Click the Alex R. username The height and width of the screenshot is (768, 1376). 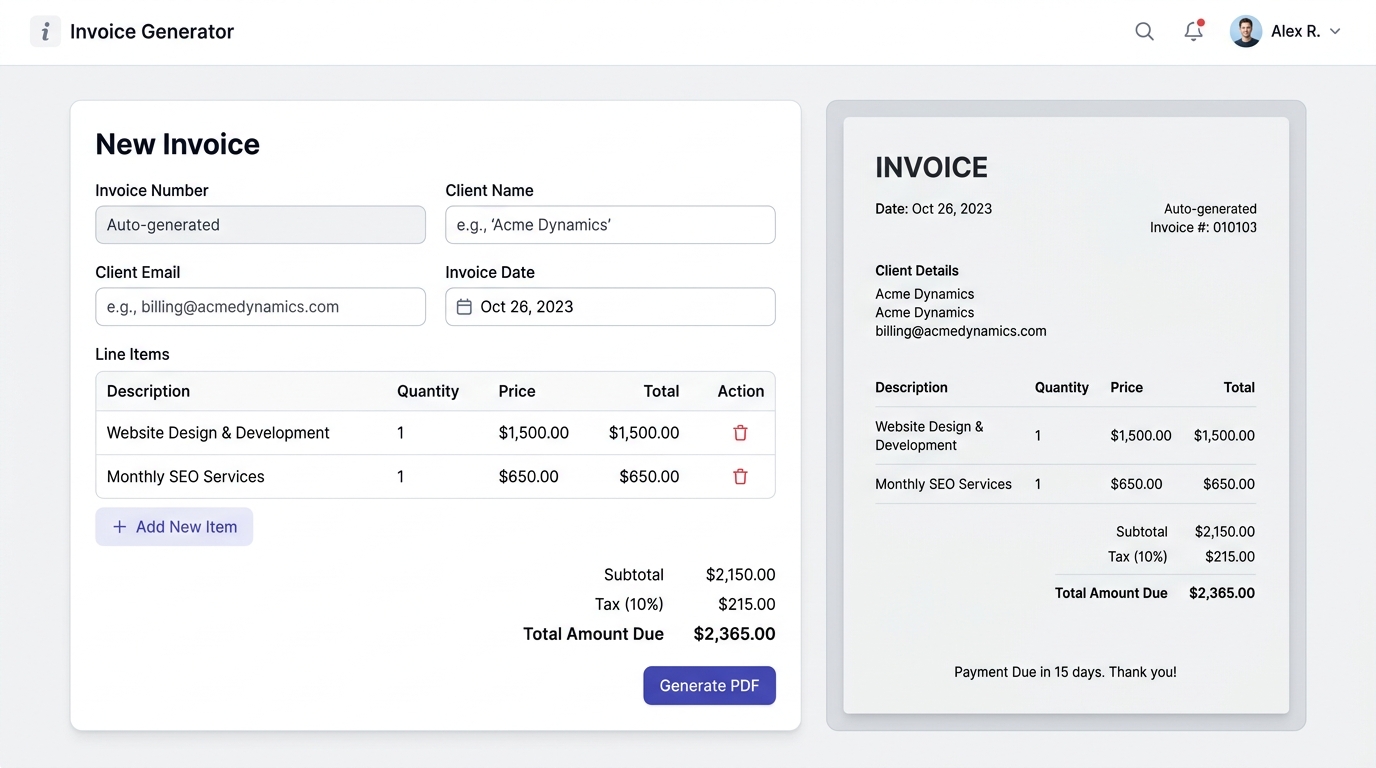(x=1295, y=31)
